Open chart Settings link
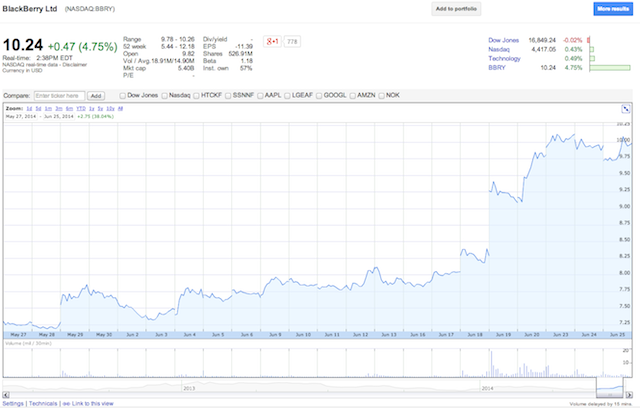This screenshot has width=640, height=408. [x=13, y=404]
